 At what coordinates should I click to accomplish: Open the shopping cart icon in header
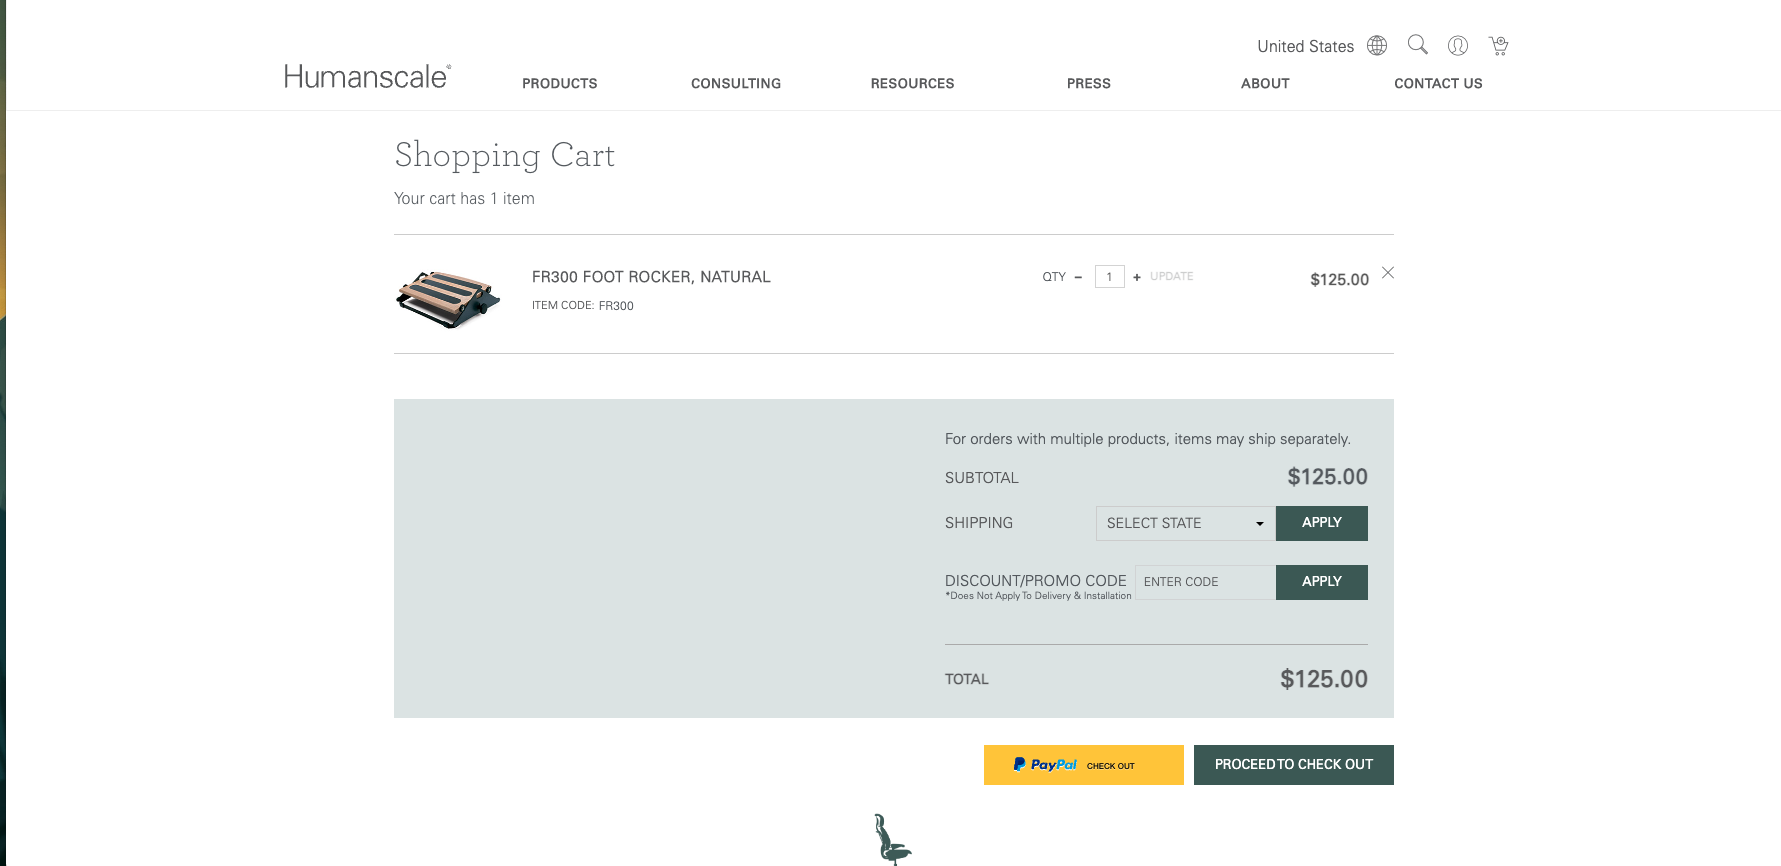(1498, 46)
